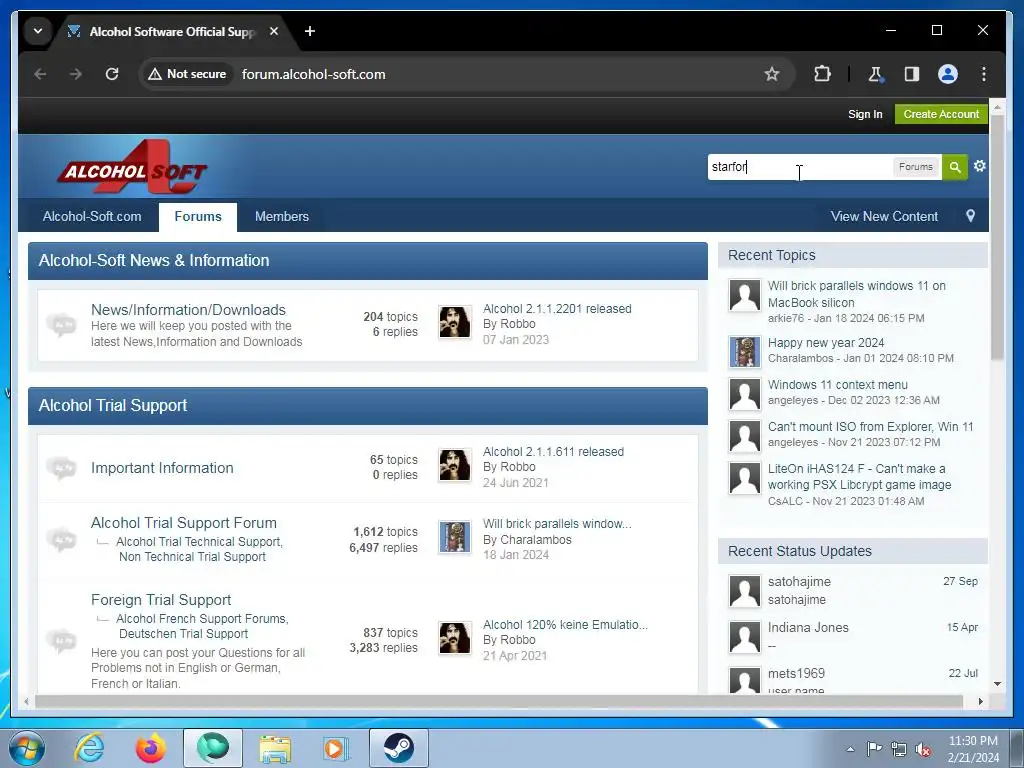The image size is (1024, 768).
Task: Open Foreign Trial Support forum
Action: (x=161, y=600)
